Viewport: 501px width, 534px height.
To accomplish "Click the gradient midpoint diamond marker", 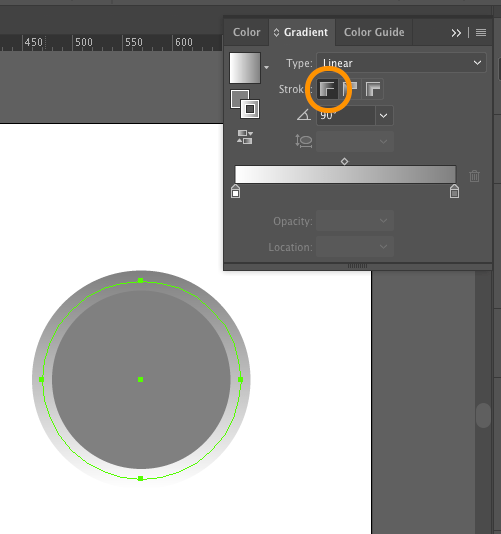I will click(x=344, y=161).
